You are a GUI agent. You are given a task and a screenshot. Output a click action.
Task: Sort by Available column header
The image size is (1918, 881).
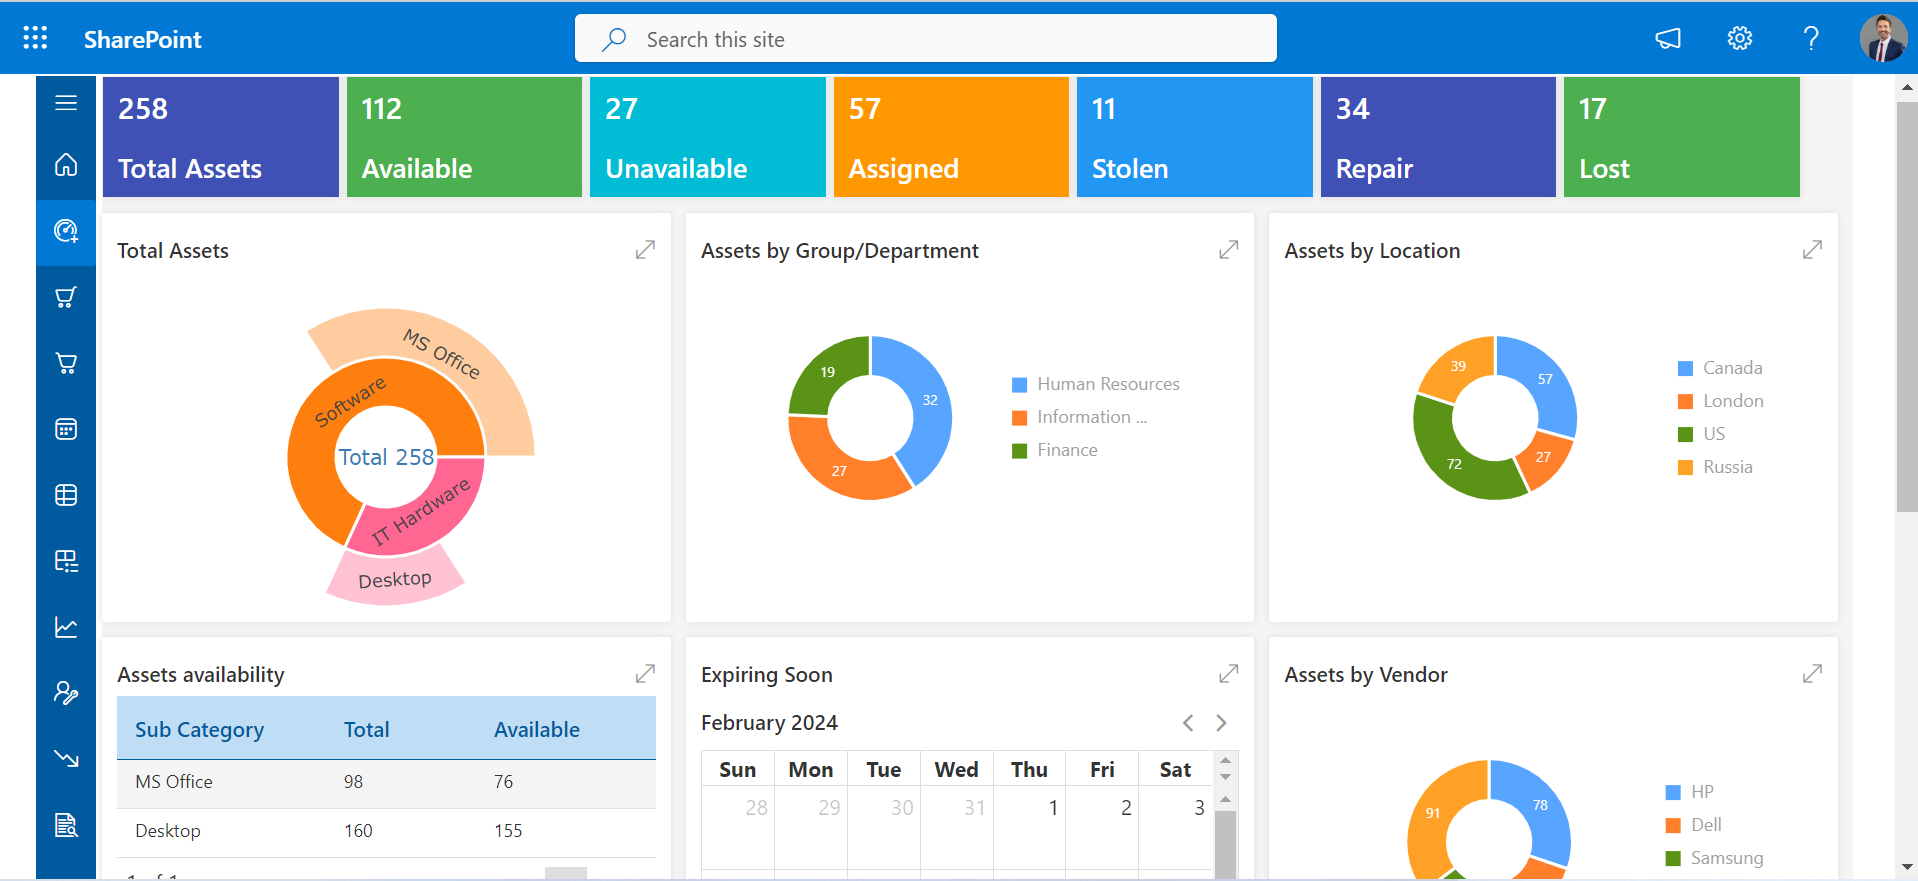point(536,729)
